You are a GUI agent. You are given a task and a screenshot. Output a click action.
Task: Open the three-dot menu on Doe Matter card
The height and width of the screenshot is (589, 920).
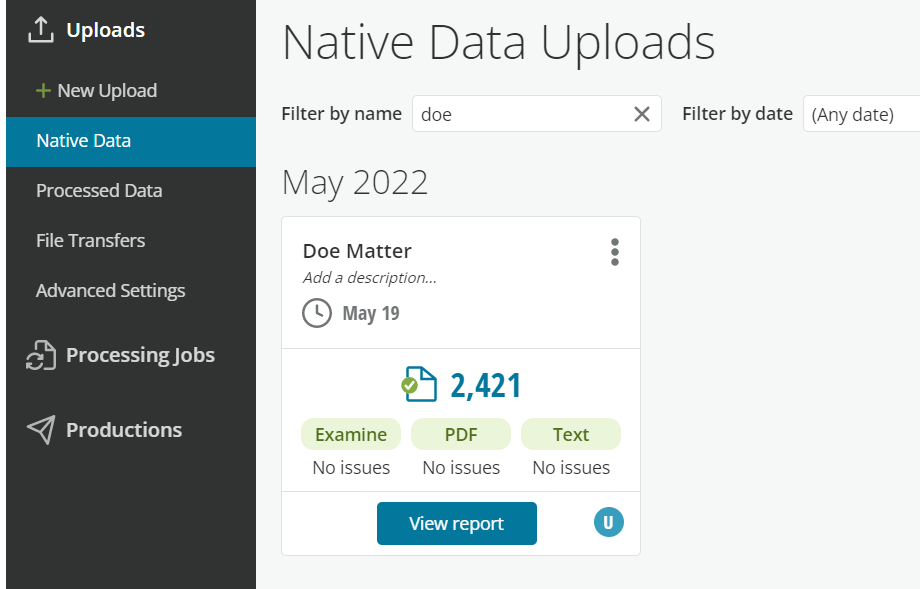(x=614, y=252)
